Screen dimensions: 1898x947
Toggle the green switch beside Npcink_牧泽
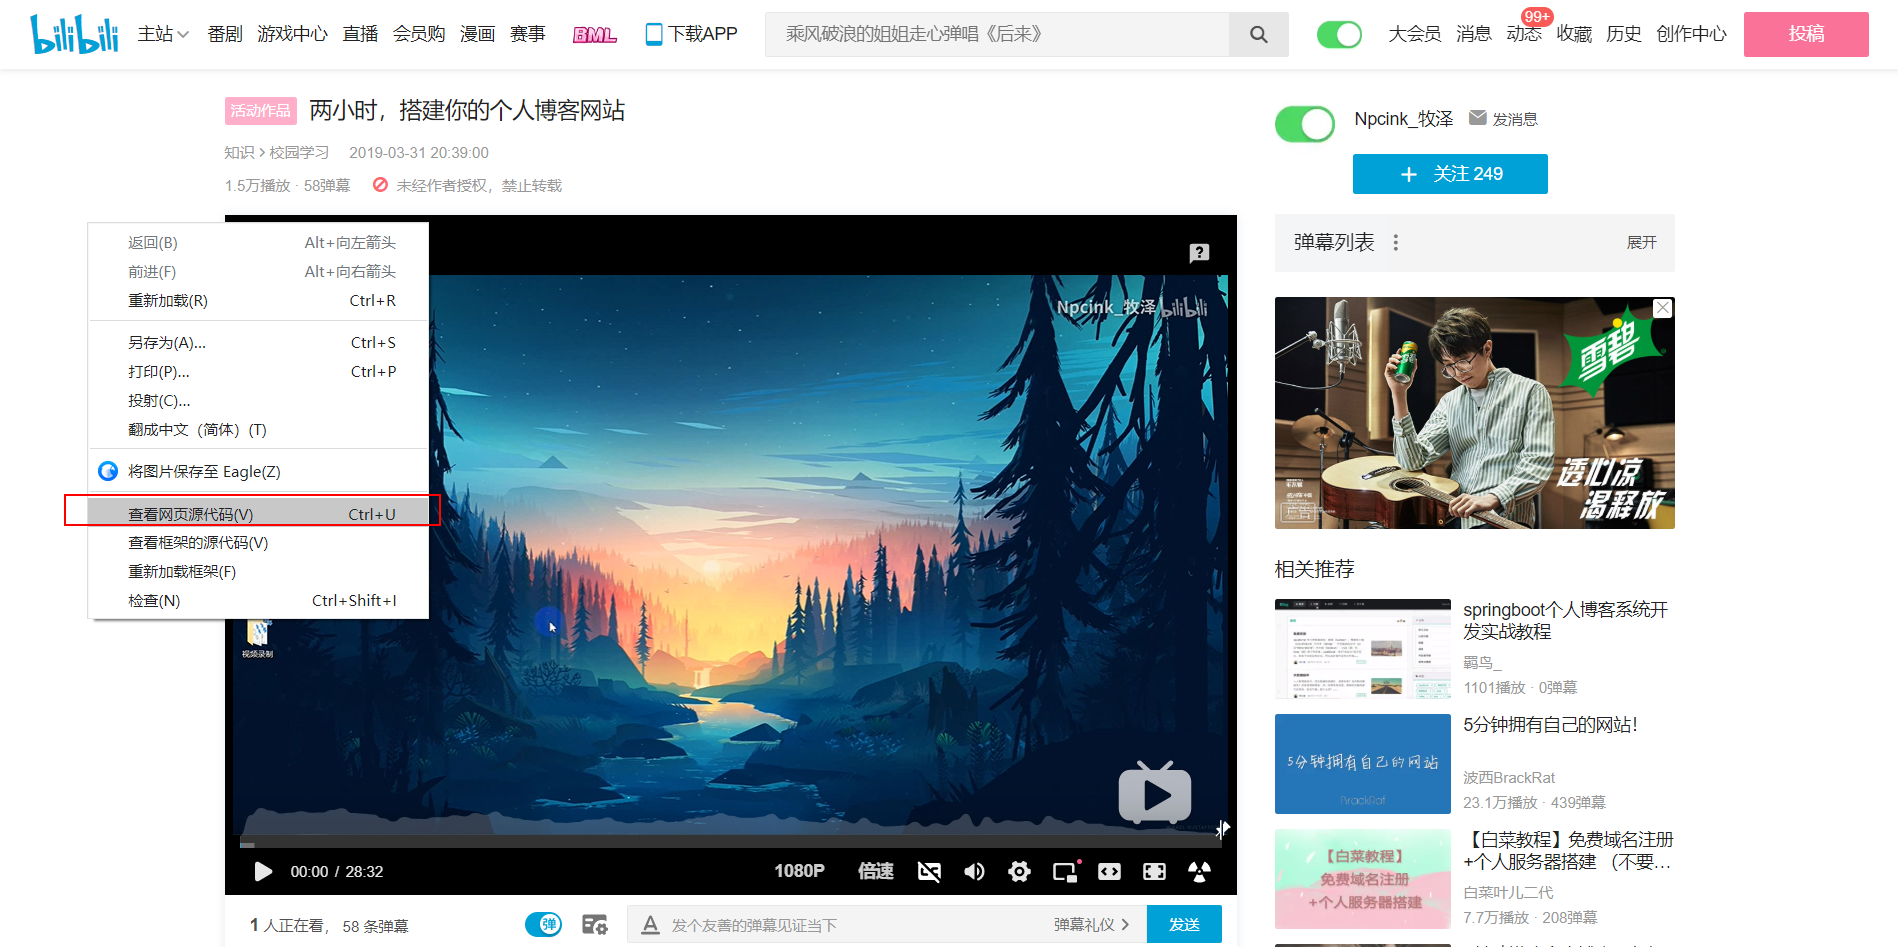(1305, 124)
